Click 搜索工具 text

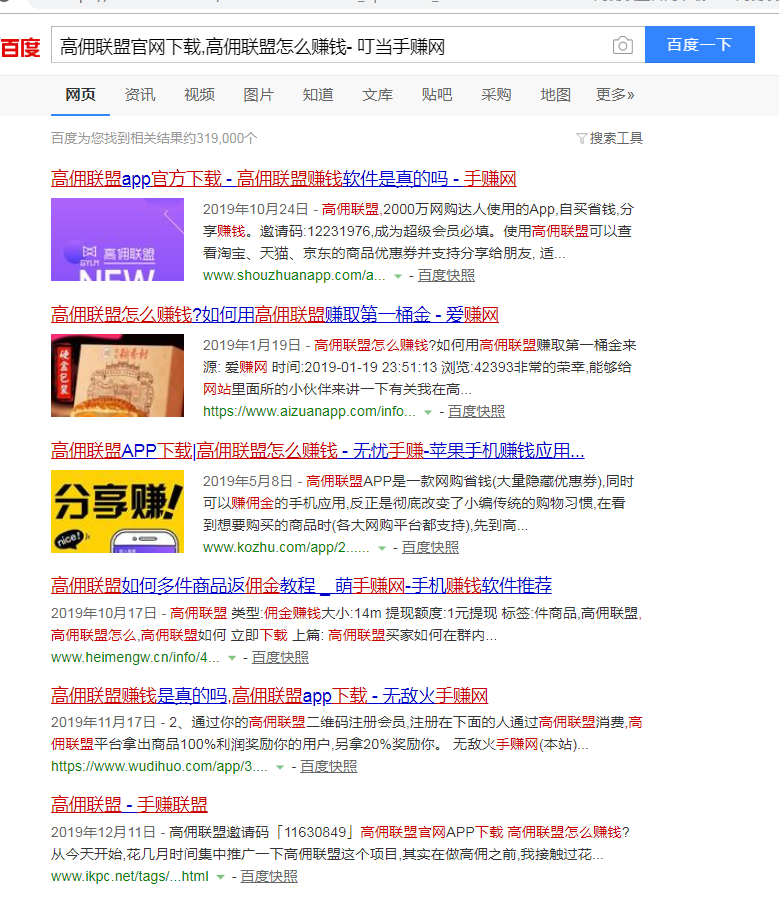[616, 138]
